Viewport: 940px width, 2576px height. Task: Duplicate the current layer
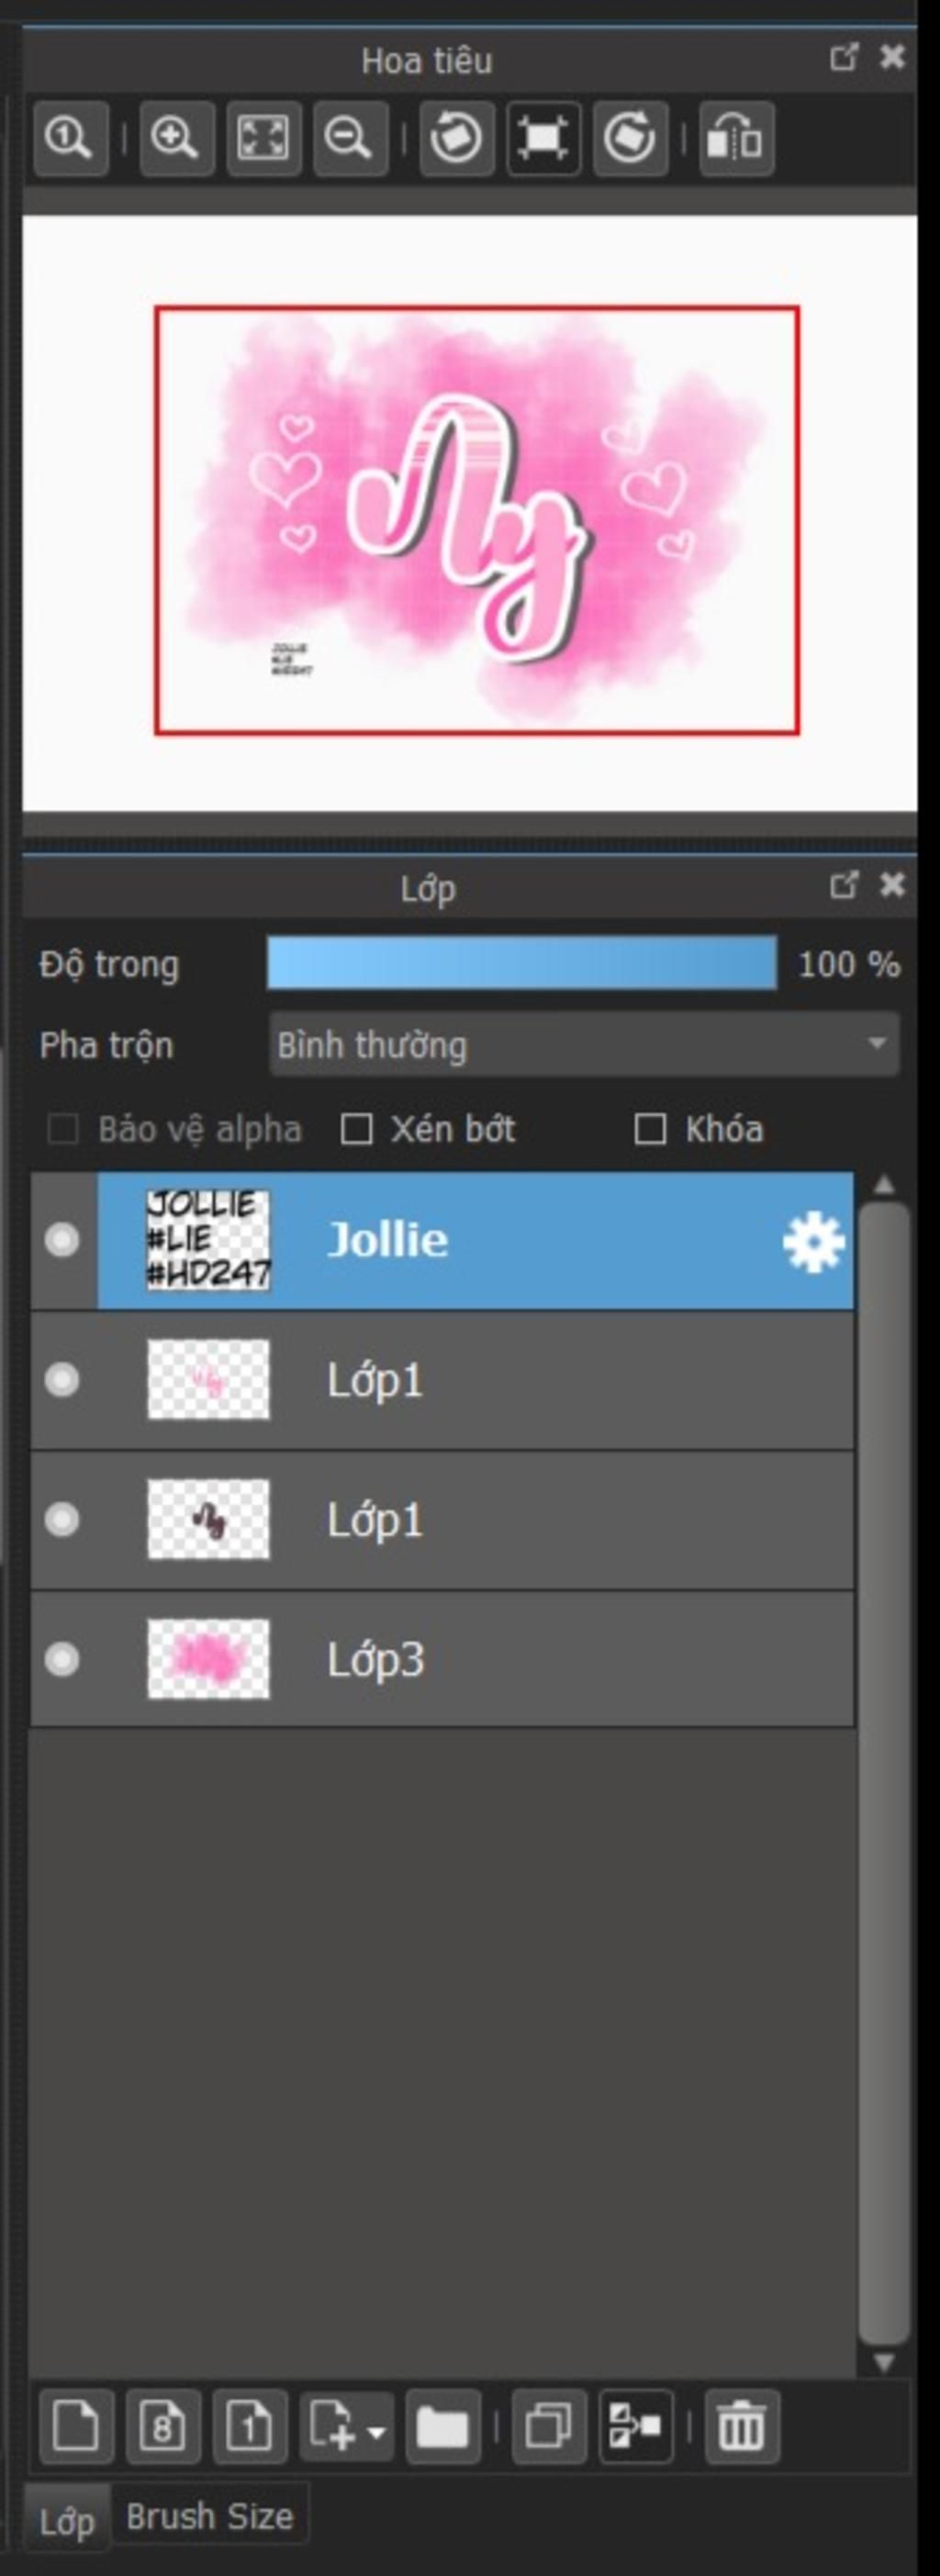coord(548,2426)
